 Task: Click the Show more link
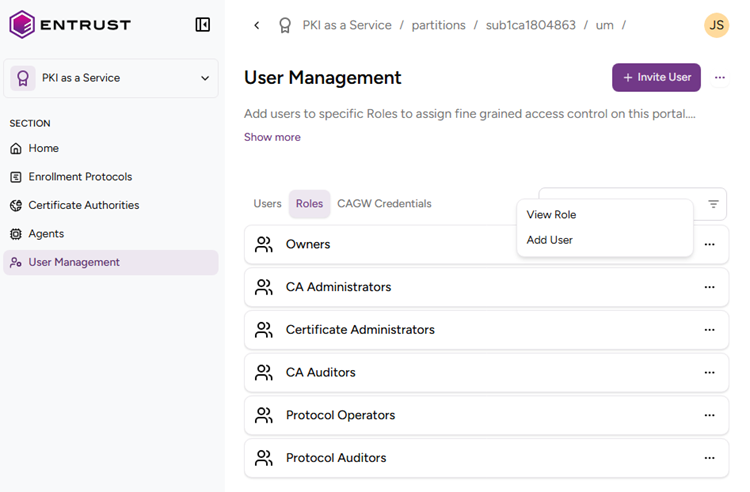pyautogui.click(x=272, y=137)
